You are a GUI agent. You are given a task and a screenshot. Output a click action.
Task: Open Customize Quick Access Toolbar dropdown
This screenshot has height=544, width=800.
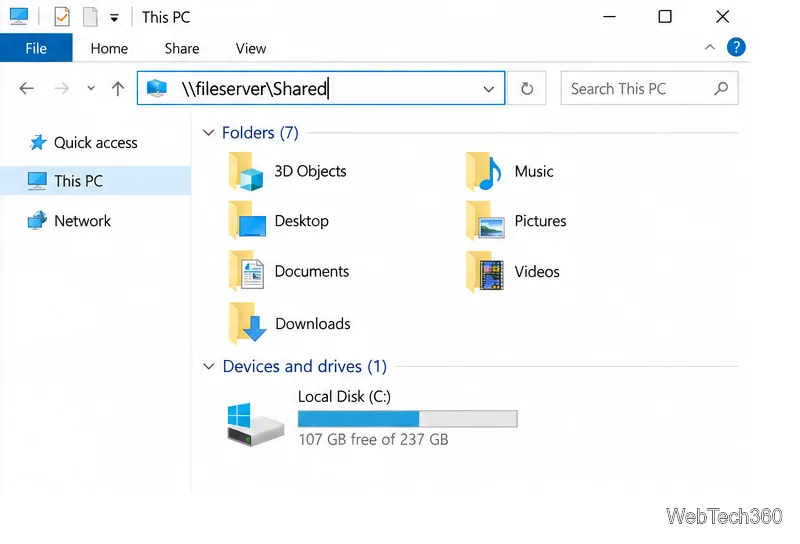coord(114,18)
